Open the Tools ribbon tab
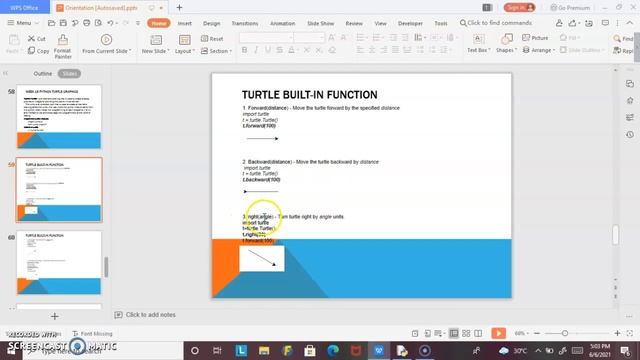The width and height of the screenshot is (640, 360). [x=441, y=23]
